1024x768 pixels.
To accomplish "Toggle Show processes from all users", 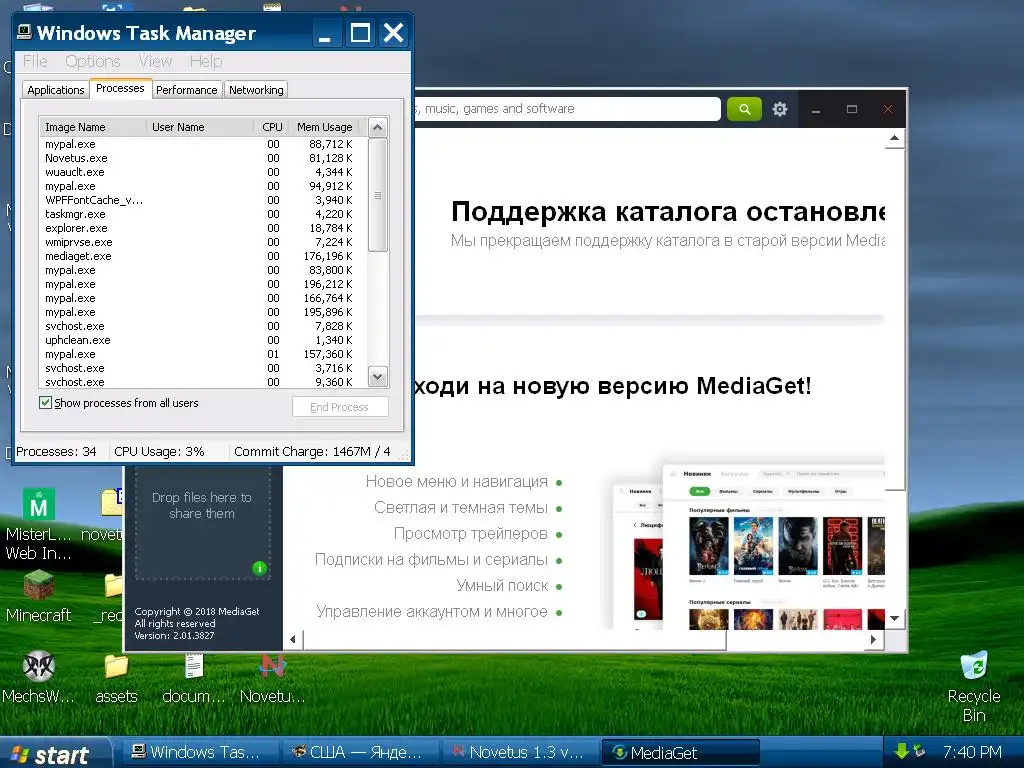I will click(x=46, y=402).
